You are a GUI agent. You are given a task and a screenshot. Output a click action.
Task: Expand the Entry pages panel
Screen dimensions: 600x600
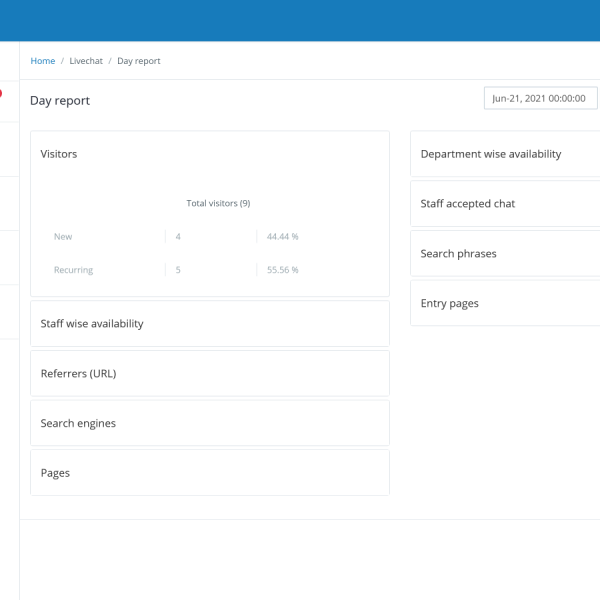tap(505, 303)
